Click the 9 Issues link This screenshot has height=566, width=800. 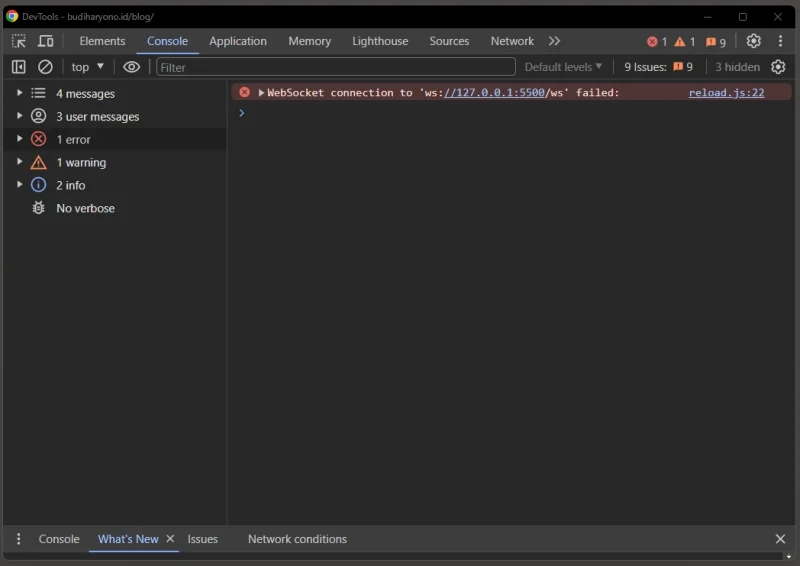tap(659, 67)
